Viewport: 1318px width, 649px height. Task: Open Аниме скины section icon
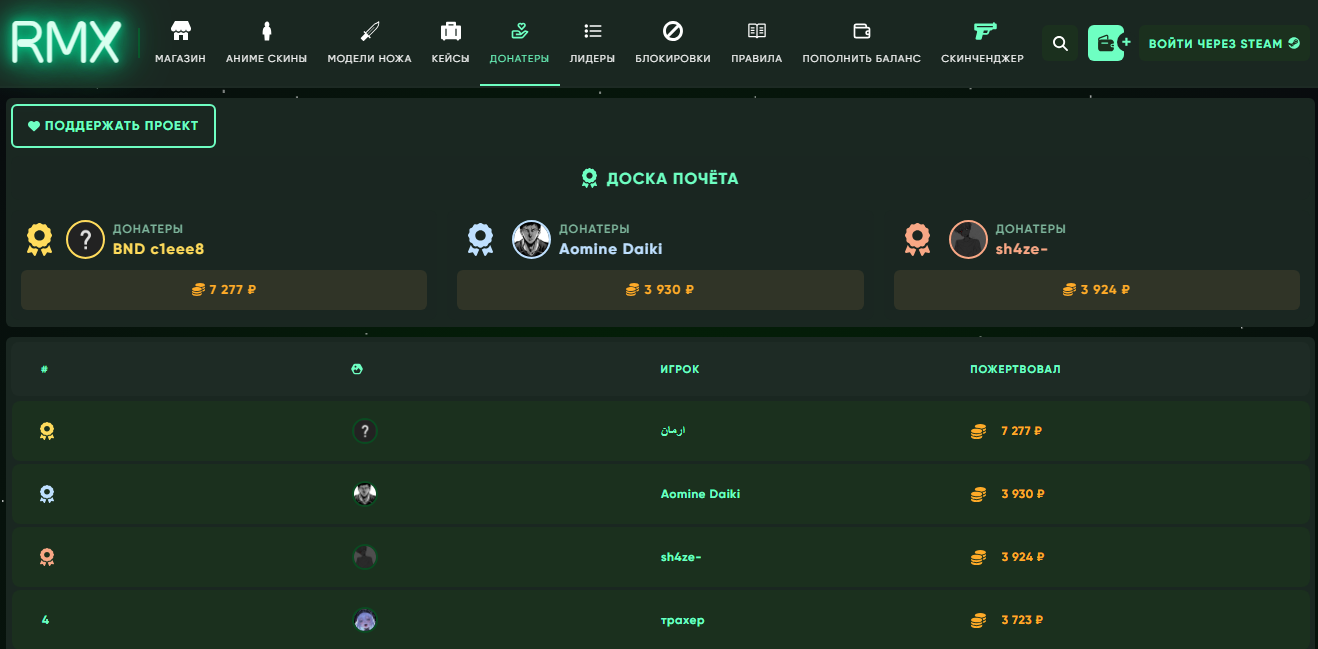pyautogui.click(x=266, y=30)
